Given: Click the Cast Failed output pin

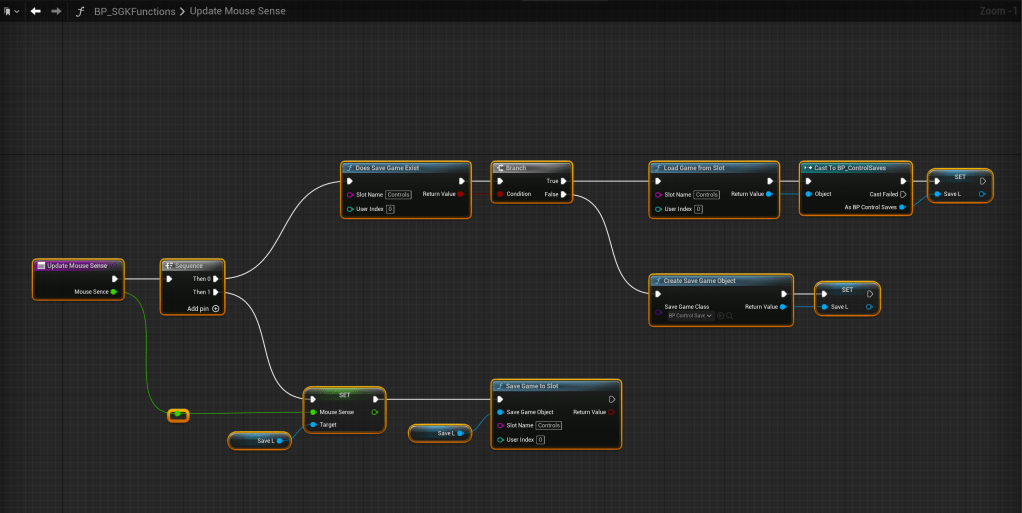Looking at the screenshot, I should pyautogui.click(x=902, y=194).
